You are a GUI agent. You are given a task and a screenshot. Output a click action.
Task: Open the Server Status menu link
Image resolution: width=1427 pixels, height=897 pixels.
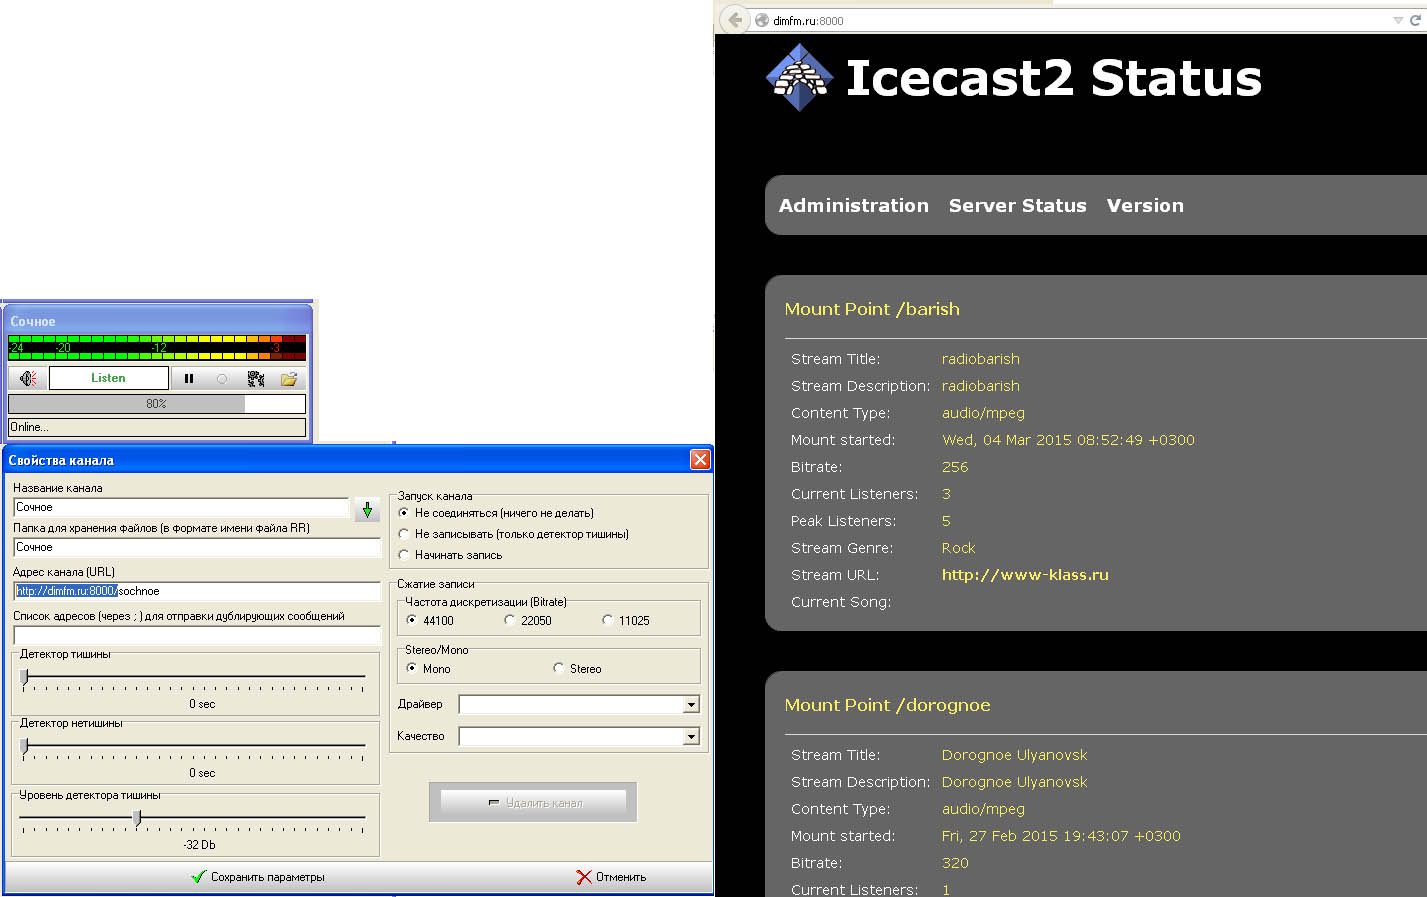[1017, 205]
